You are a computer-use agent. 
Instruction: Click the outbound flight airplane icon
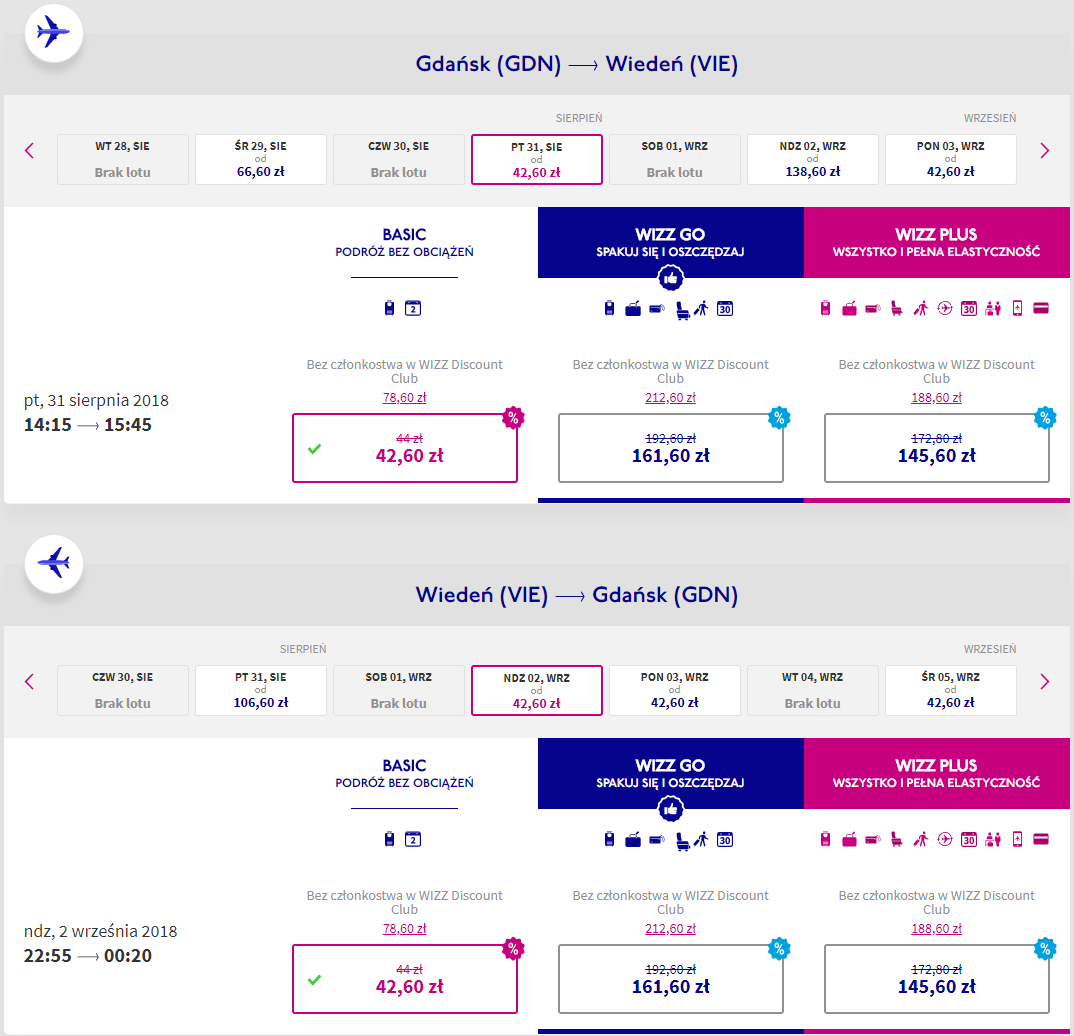click(53, 33)
